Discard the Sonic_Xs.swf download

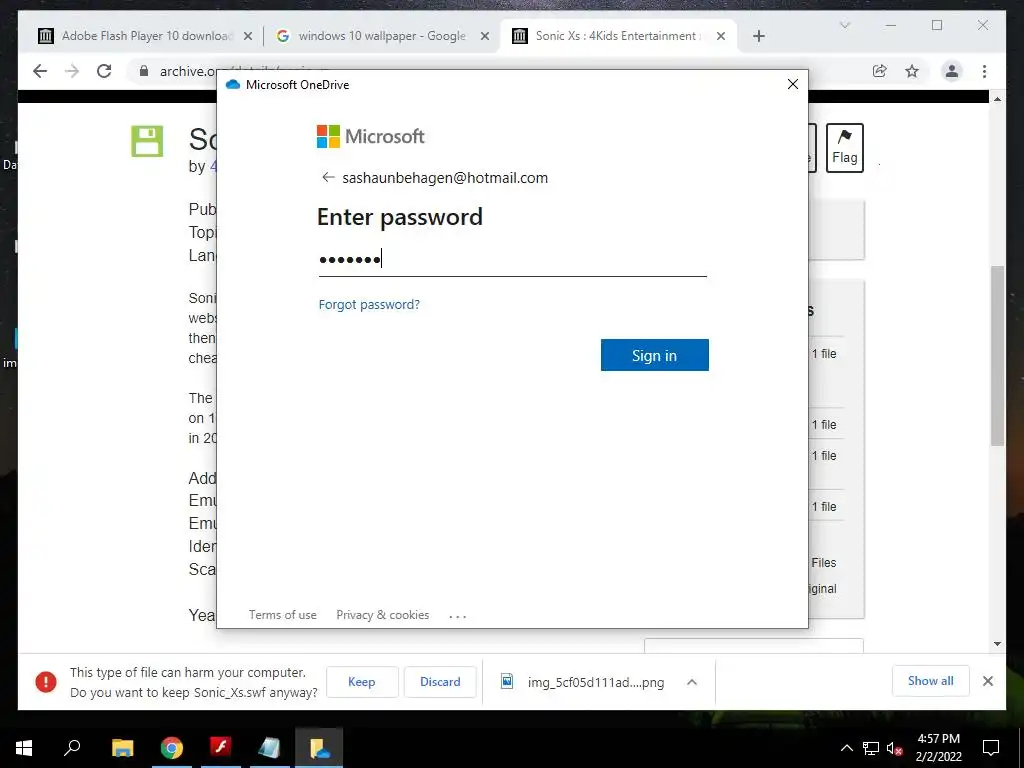(440, 682)
